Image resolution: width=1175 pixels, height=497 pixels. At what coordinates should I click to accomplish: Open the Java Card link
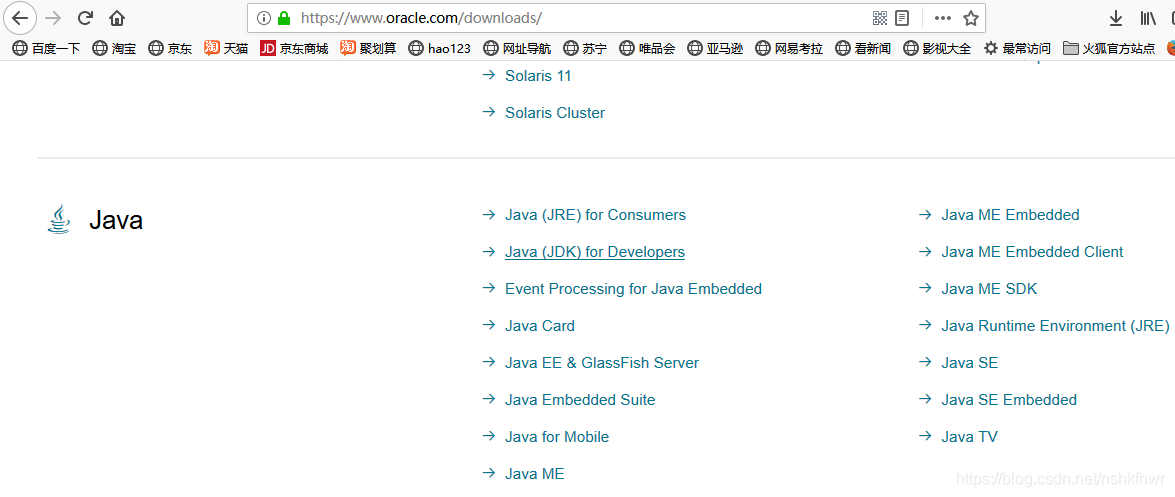tap(540, 326)
